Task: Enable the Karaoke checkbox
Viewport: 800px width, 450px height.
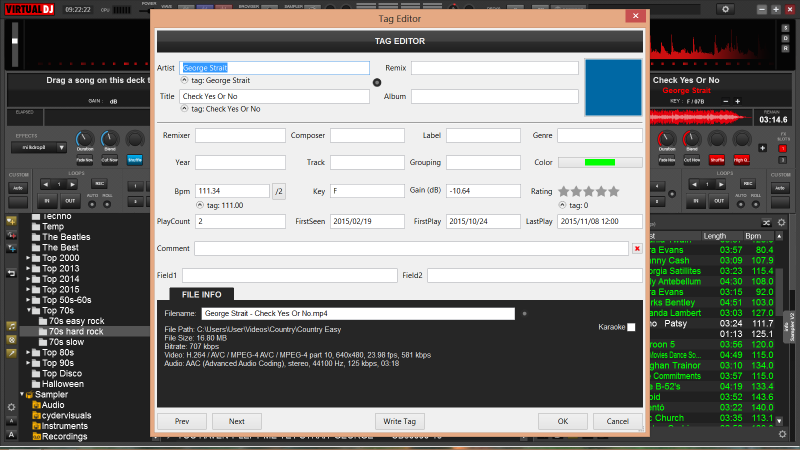Action: (631, 327)
